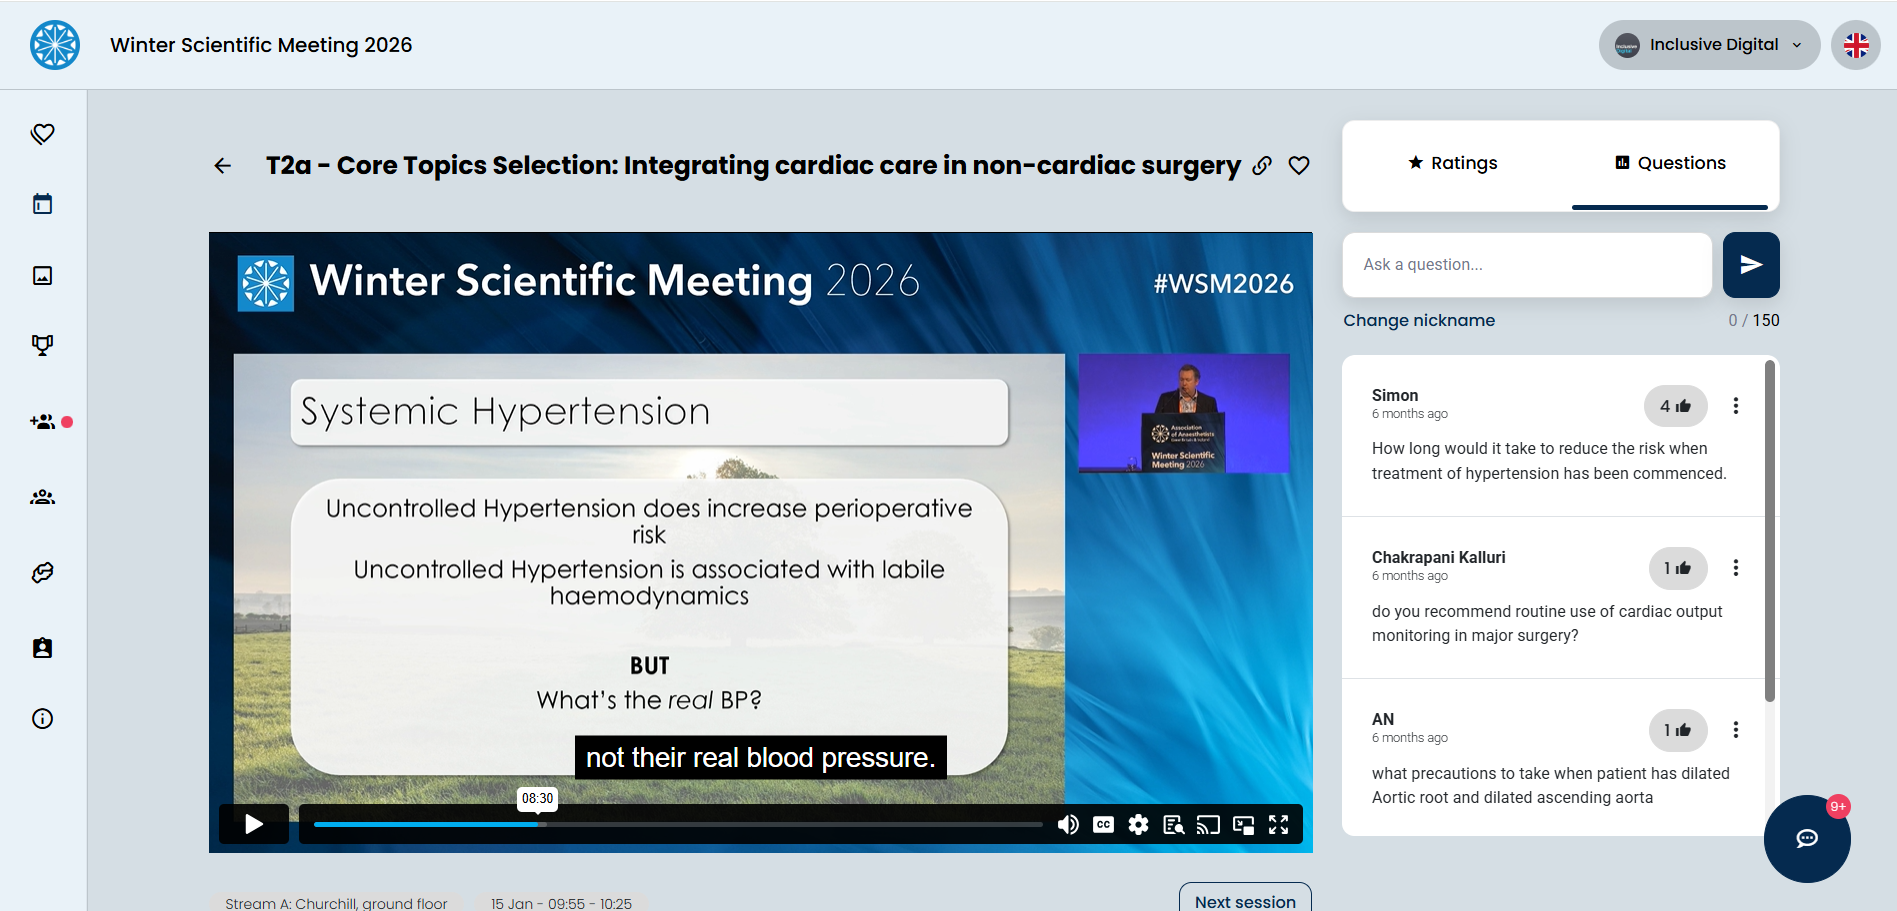1897x911 pixels.
Task: Open the add-contacts icon with red dot
Action: coord(42,422)
